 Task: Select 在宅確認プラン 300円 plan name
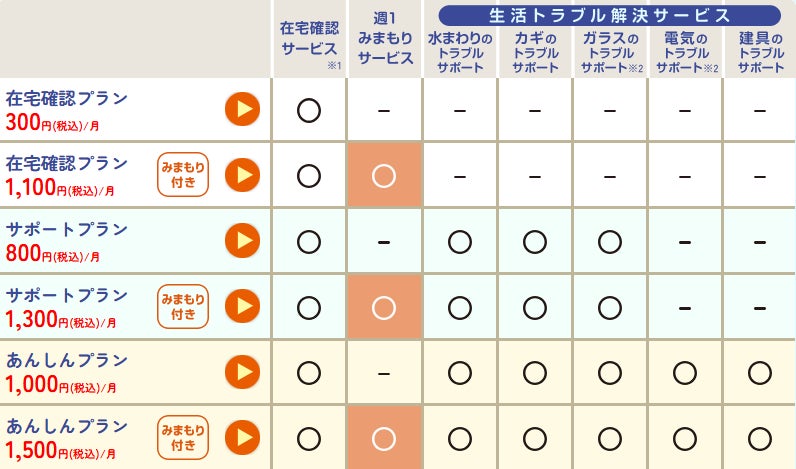point(67,98)
